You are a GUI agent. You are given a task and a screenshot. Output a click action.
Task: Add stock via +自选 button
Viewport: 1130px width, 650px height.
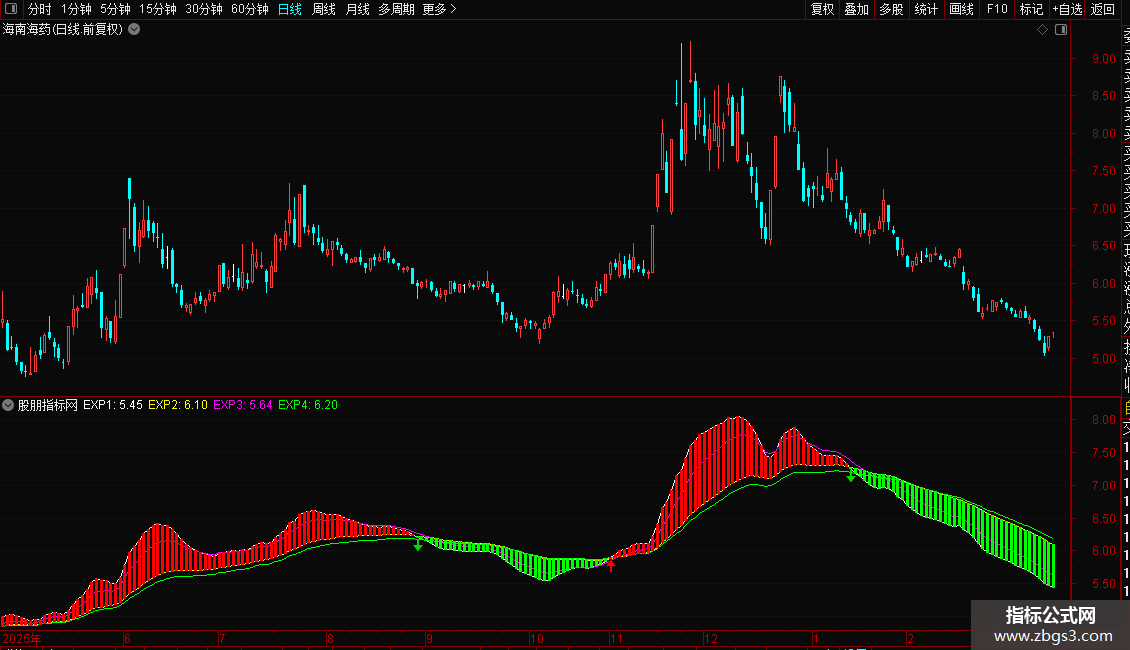[x=1067, y=9]
